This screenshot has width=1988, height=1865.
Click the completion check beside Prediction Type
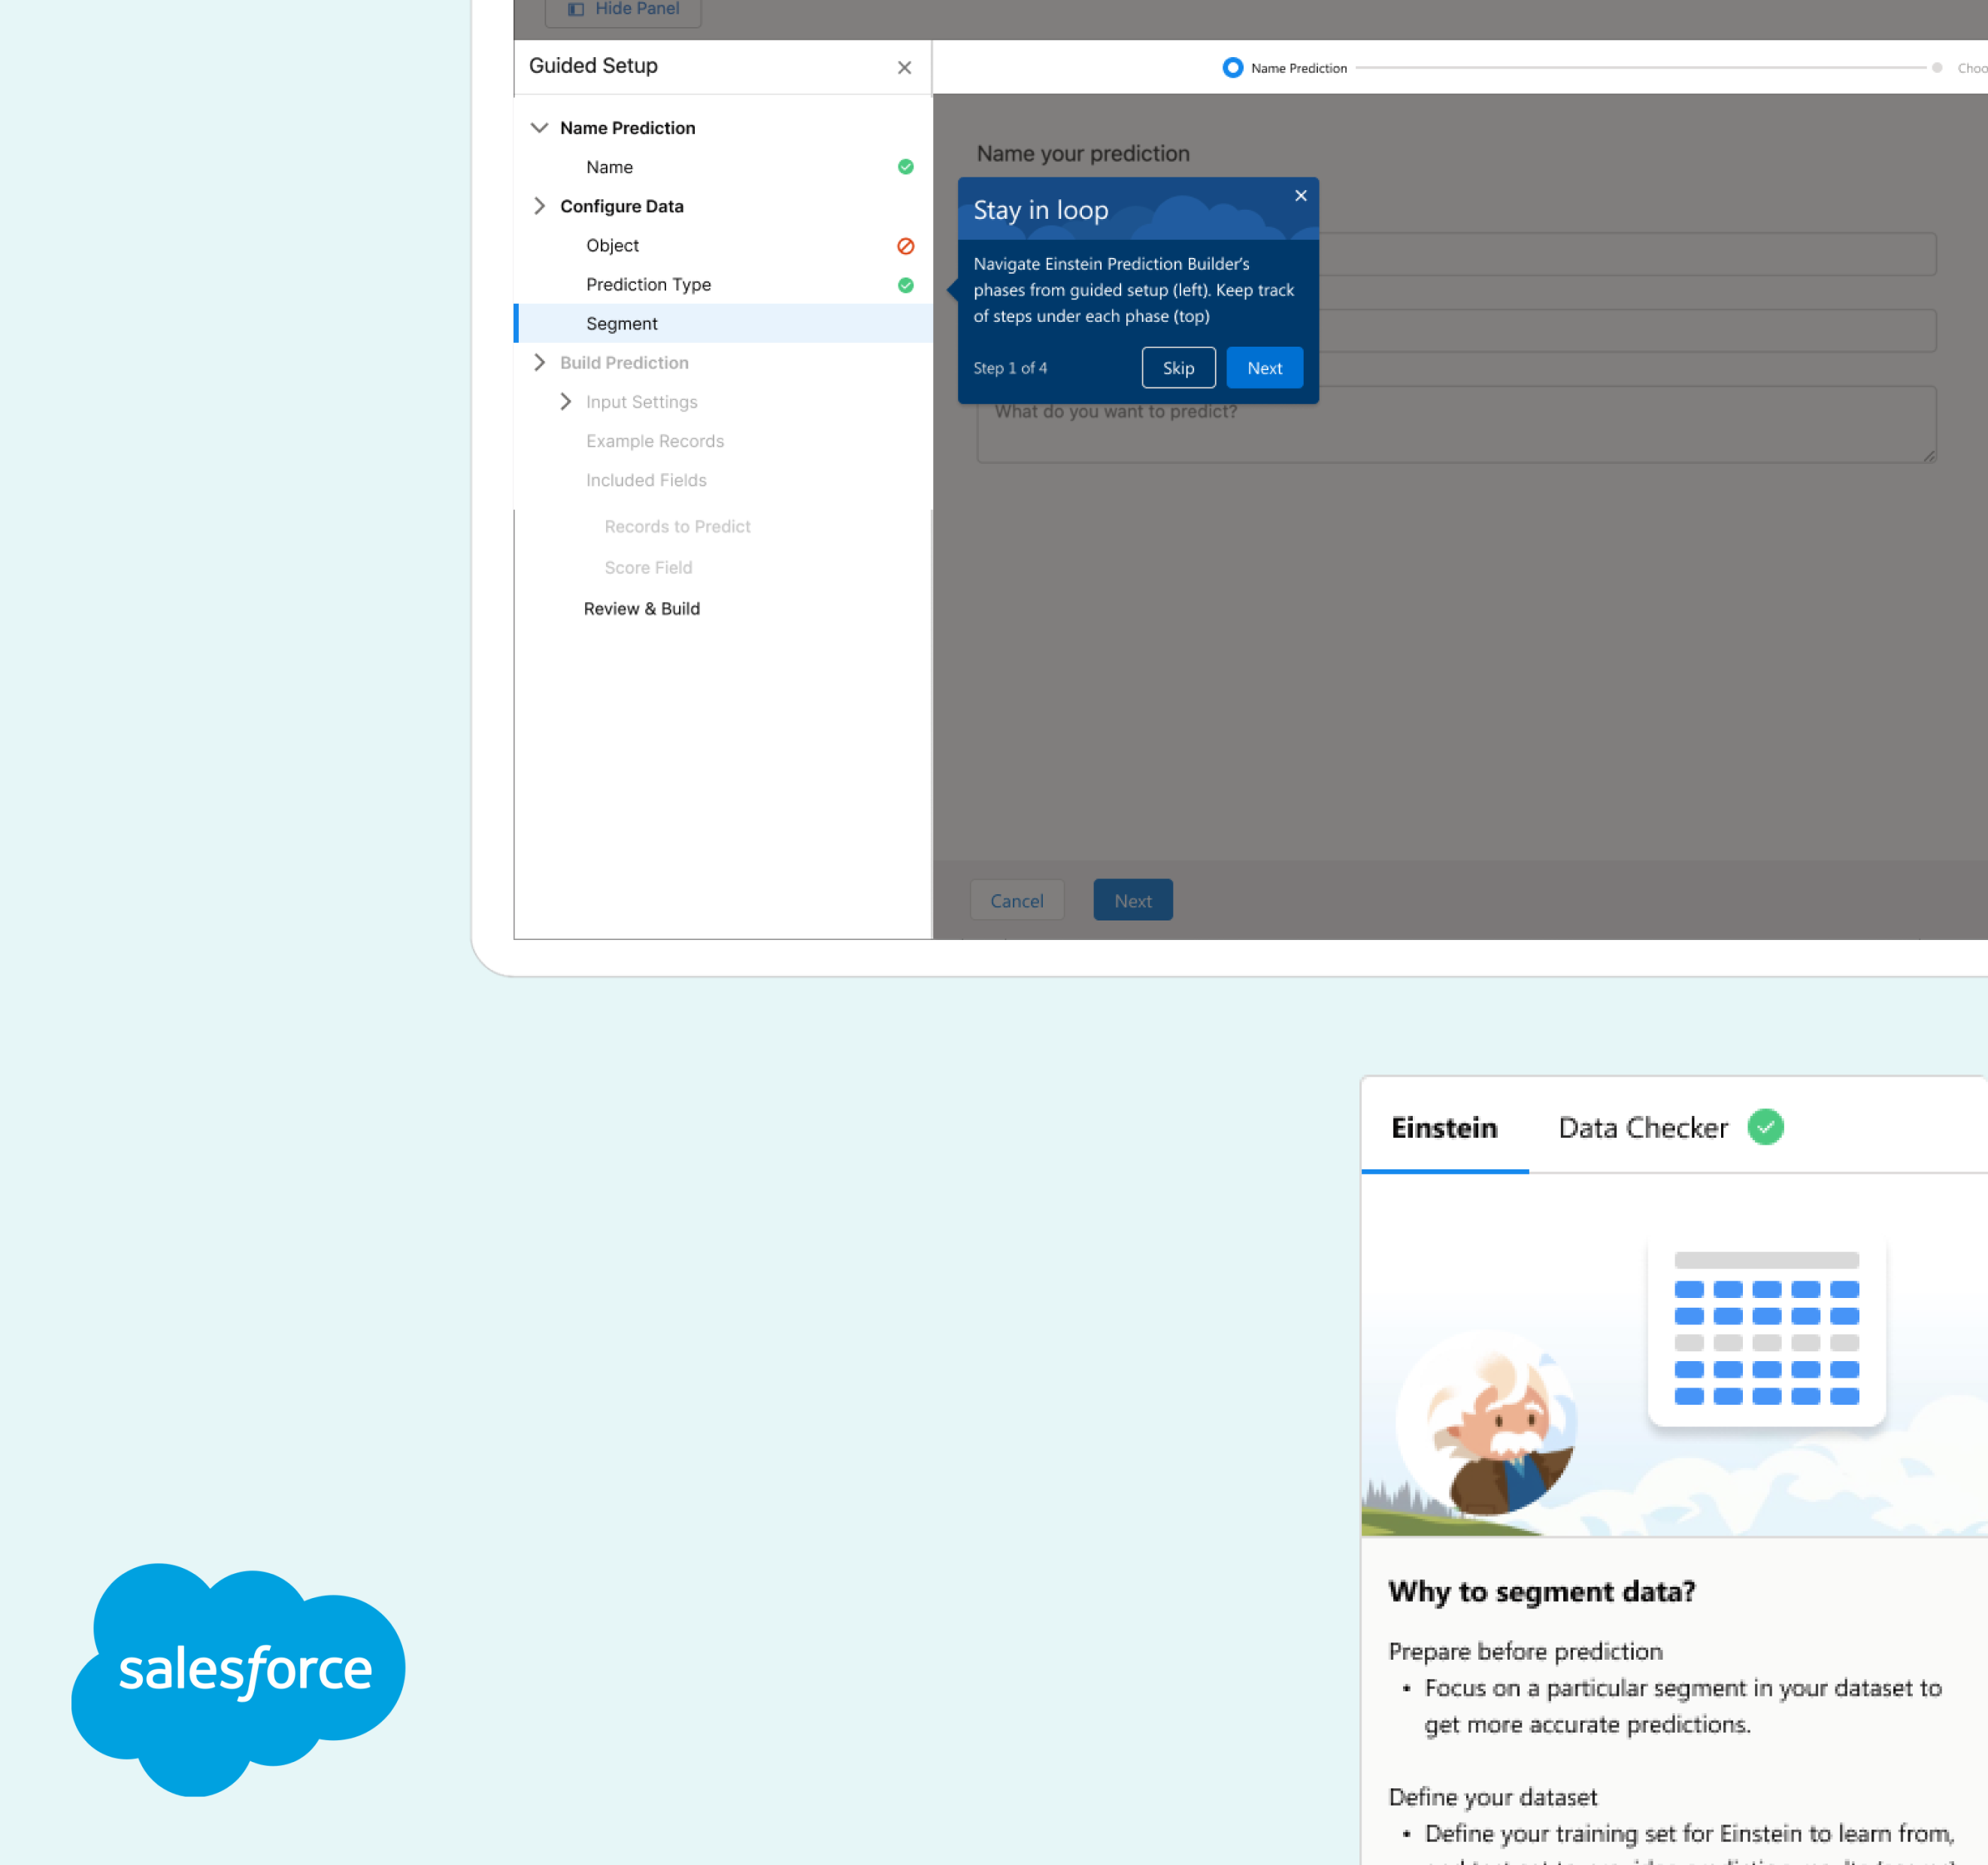[x=905, y=285]
